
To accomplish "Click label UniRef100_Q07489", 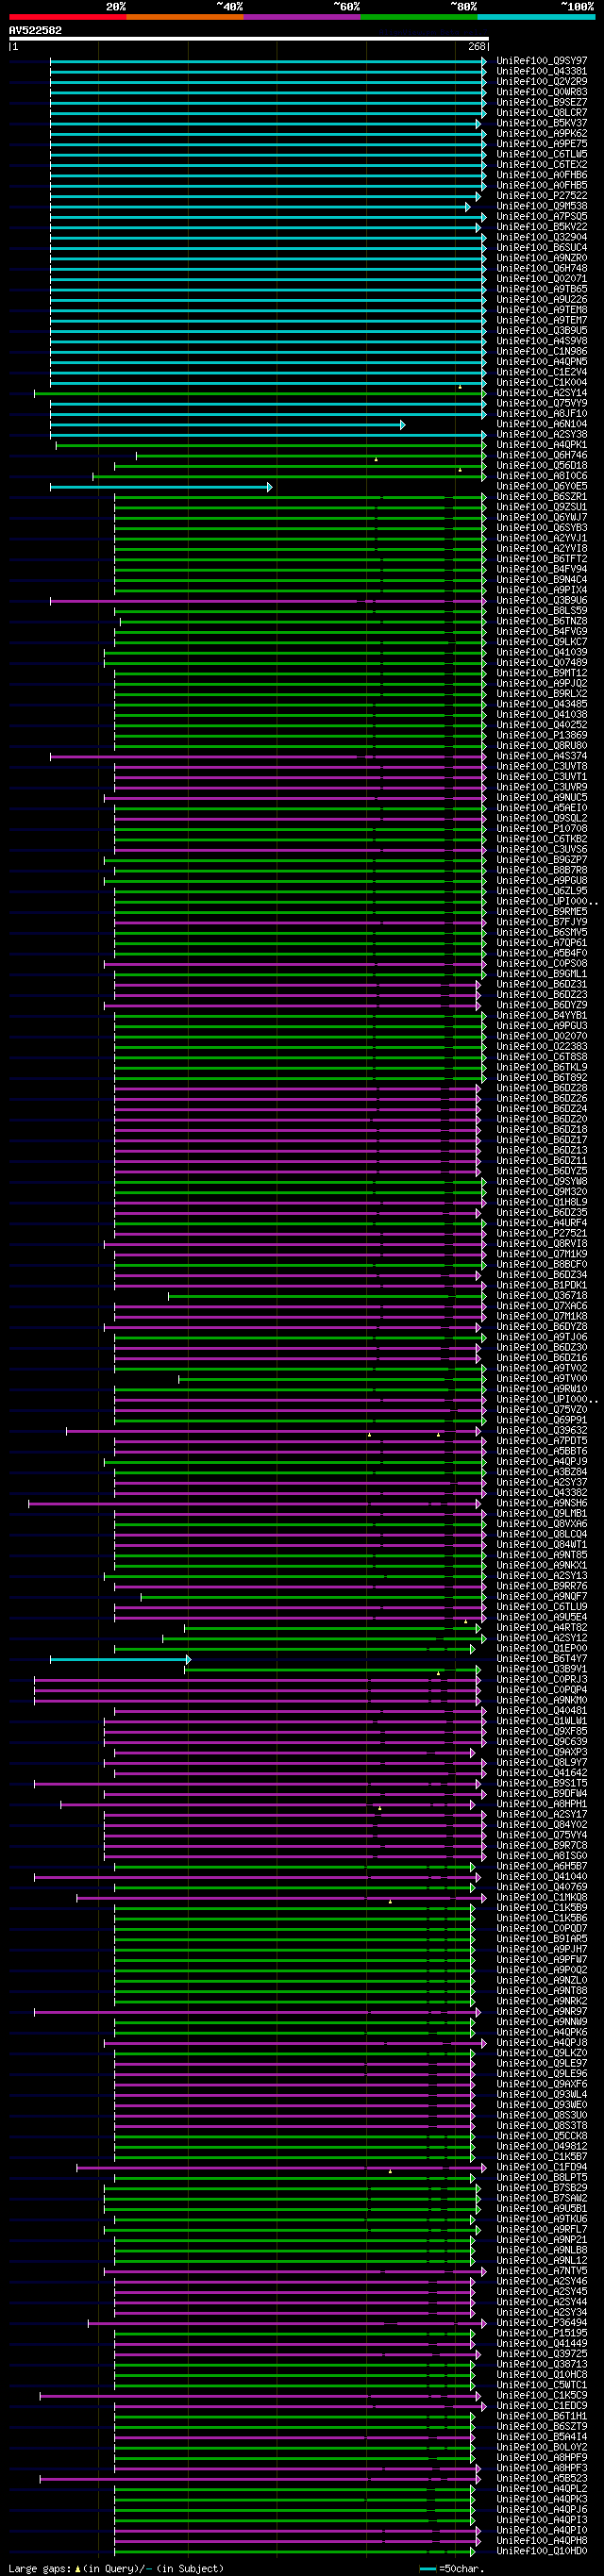I will 542,662.
